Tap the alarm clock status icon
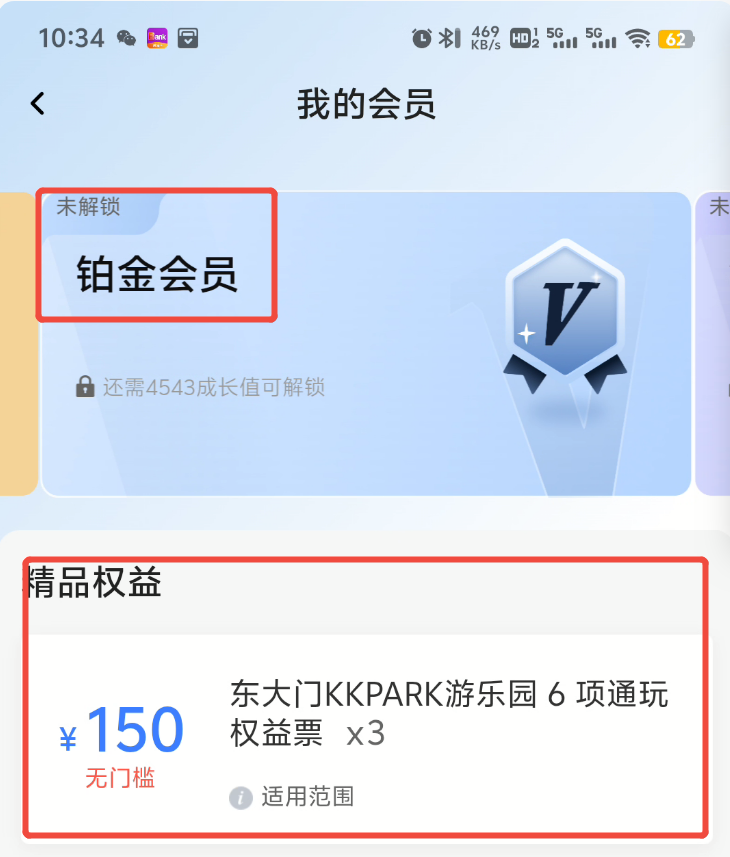 421,38
